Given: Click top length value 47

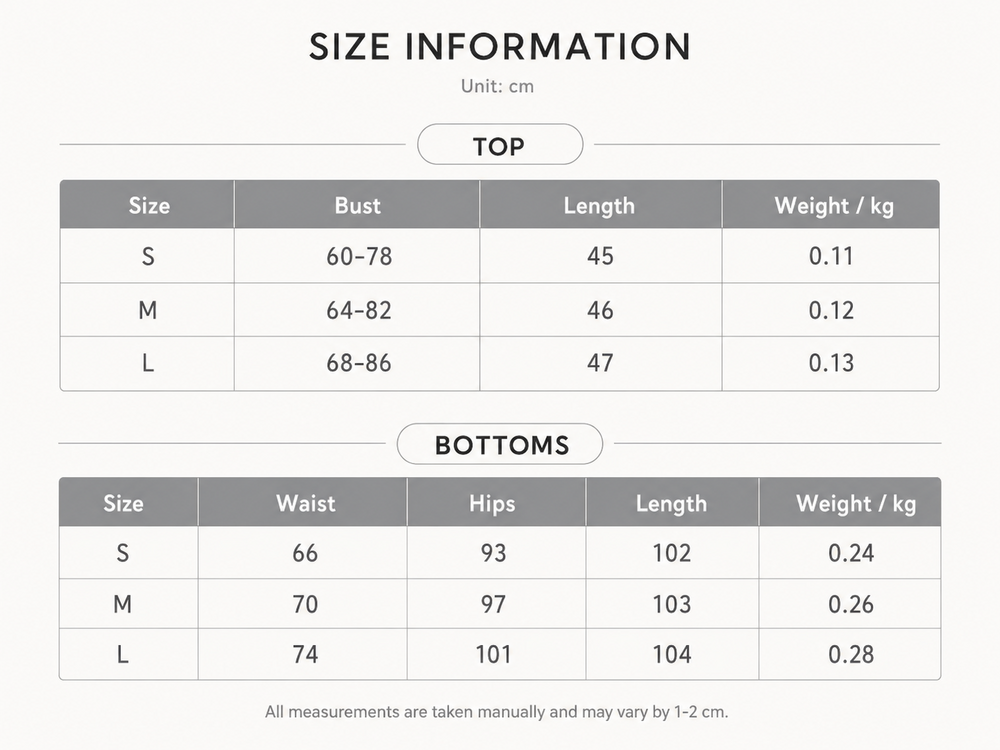Looking at the screenshot, I should point(600,363).
